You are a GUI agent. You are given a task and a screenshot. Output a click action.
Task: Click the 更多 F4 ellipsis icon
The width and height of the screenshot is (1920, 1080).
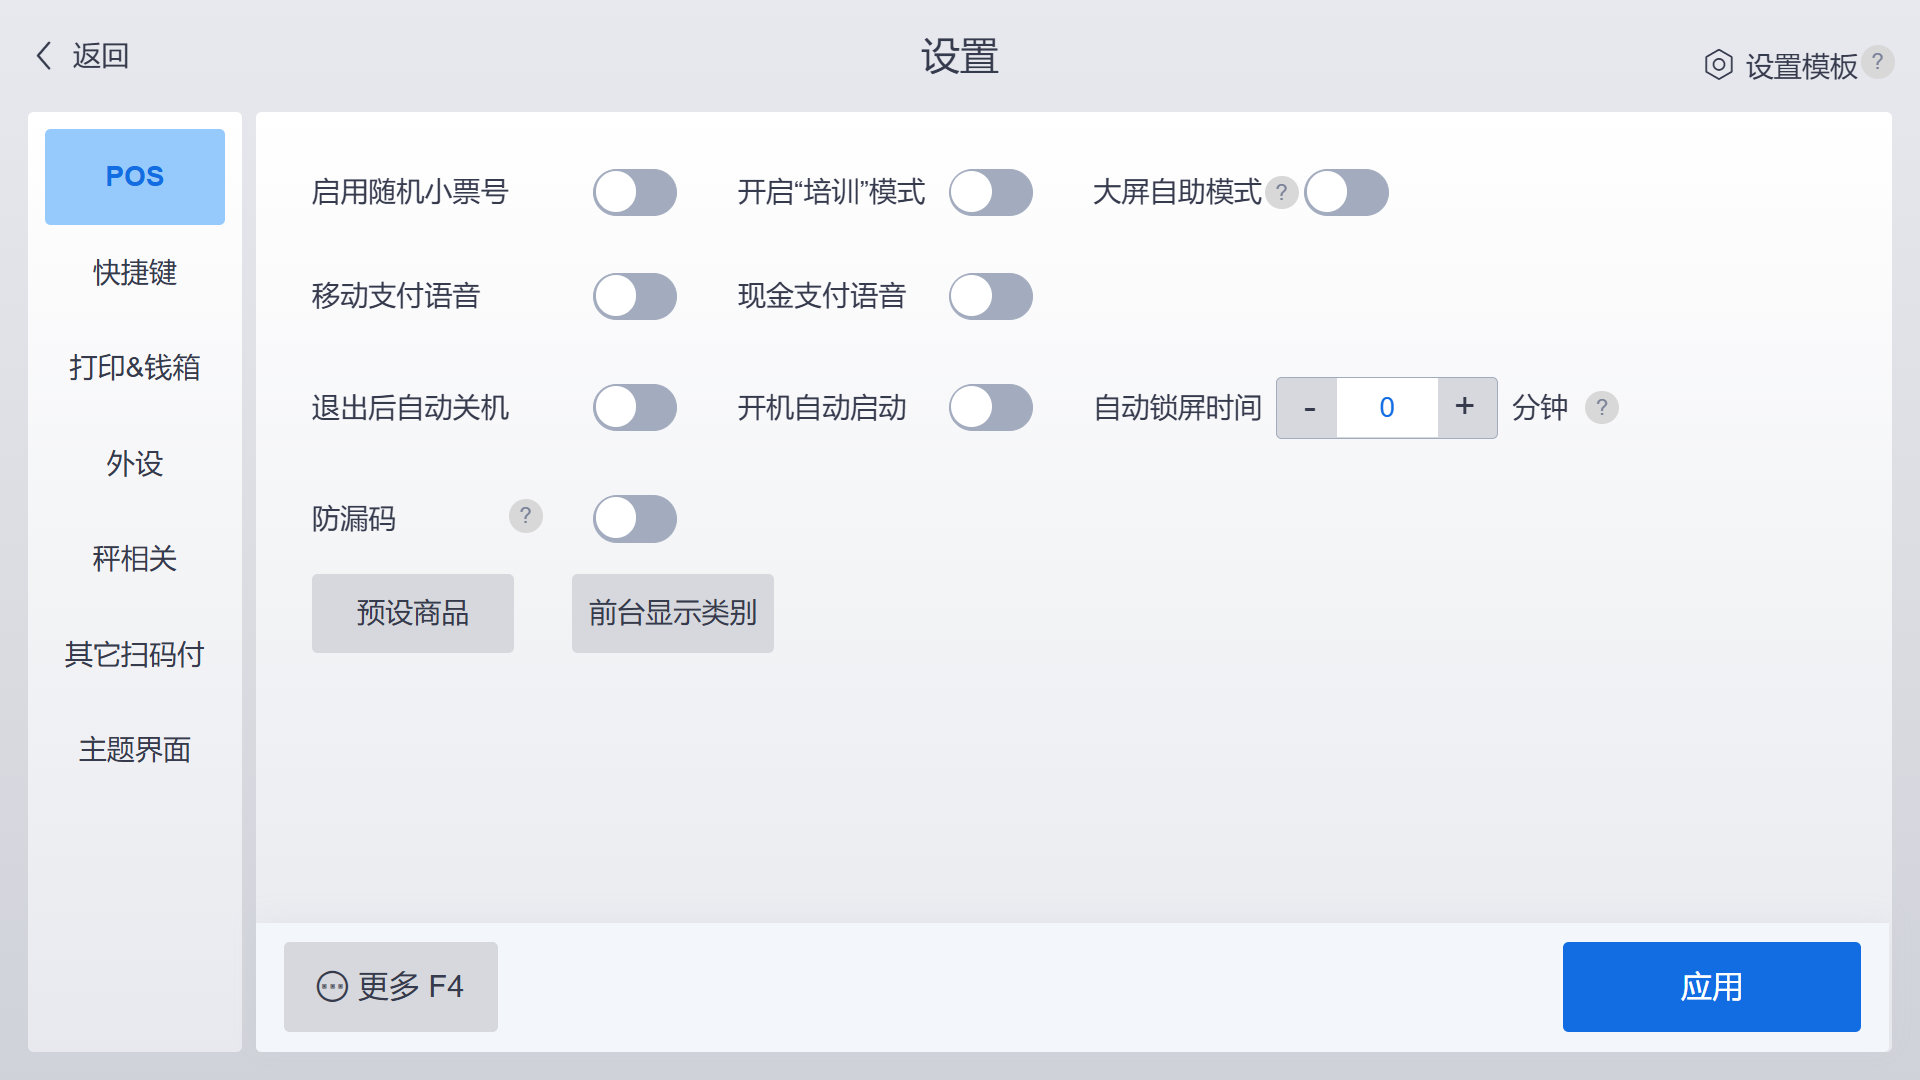332,986
